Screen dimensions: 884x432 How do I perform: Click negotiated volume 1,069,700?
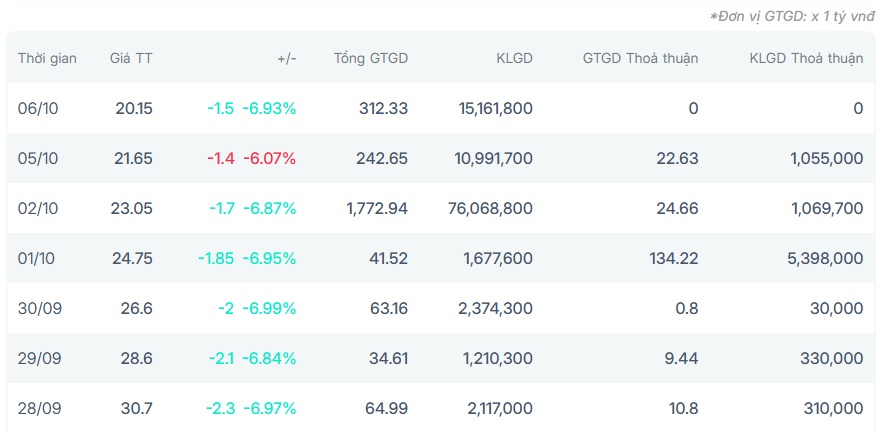coord(830,209)
